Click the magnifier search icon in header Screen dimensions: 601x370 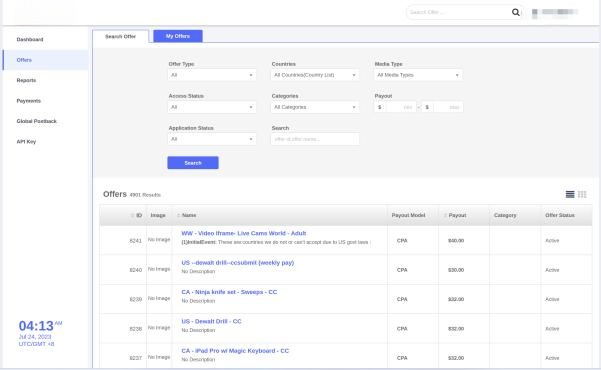tap(516, 12)
